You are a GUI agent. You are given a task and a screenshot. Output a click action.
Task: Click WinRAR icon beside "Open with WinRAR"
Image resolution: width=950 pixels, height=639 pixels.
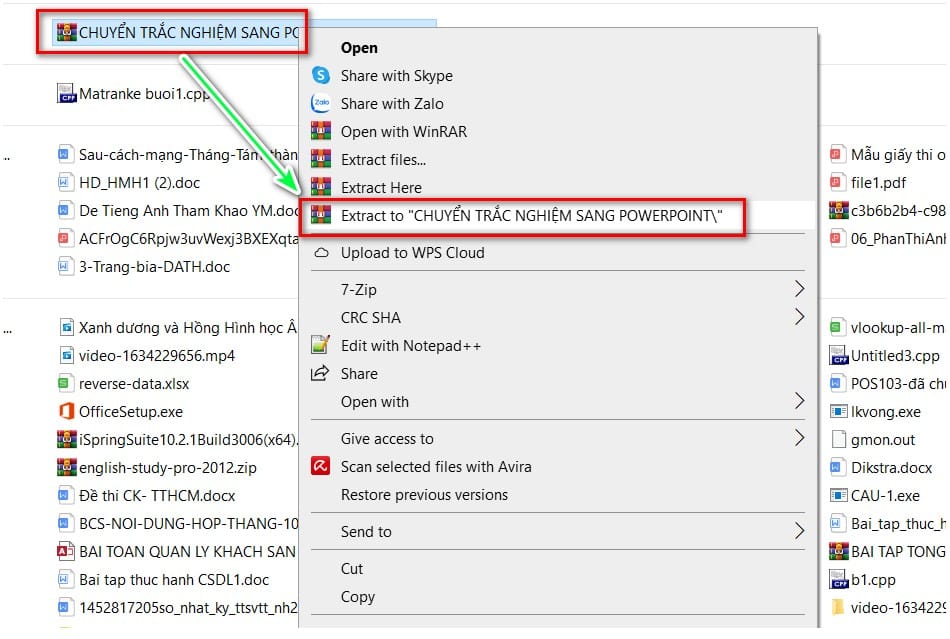(x=321, y=131)
